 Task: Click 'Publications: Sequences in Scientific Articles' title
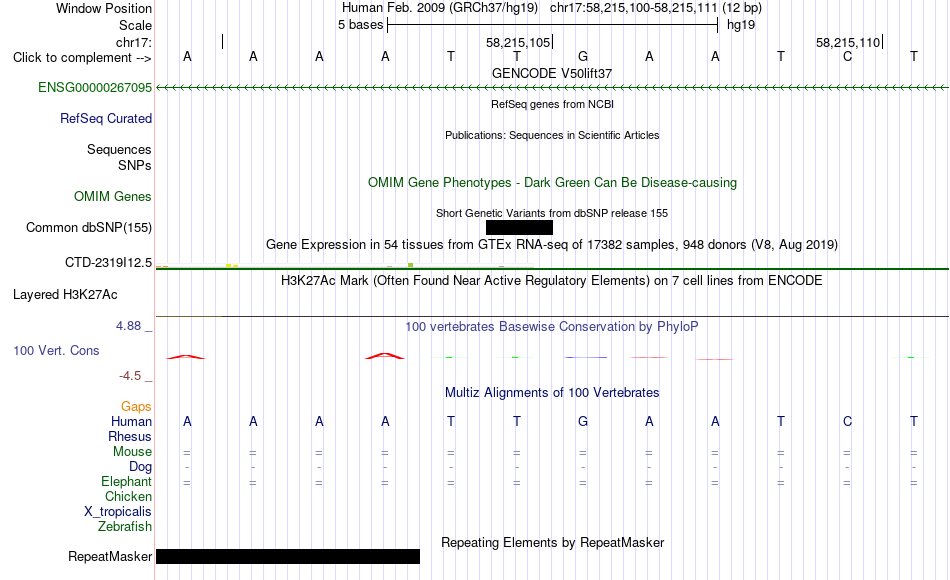pos(552,135)
